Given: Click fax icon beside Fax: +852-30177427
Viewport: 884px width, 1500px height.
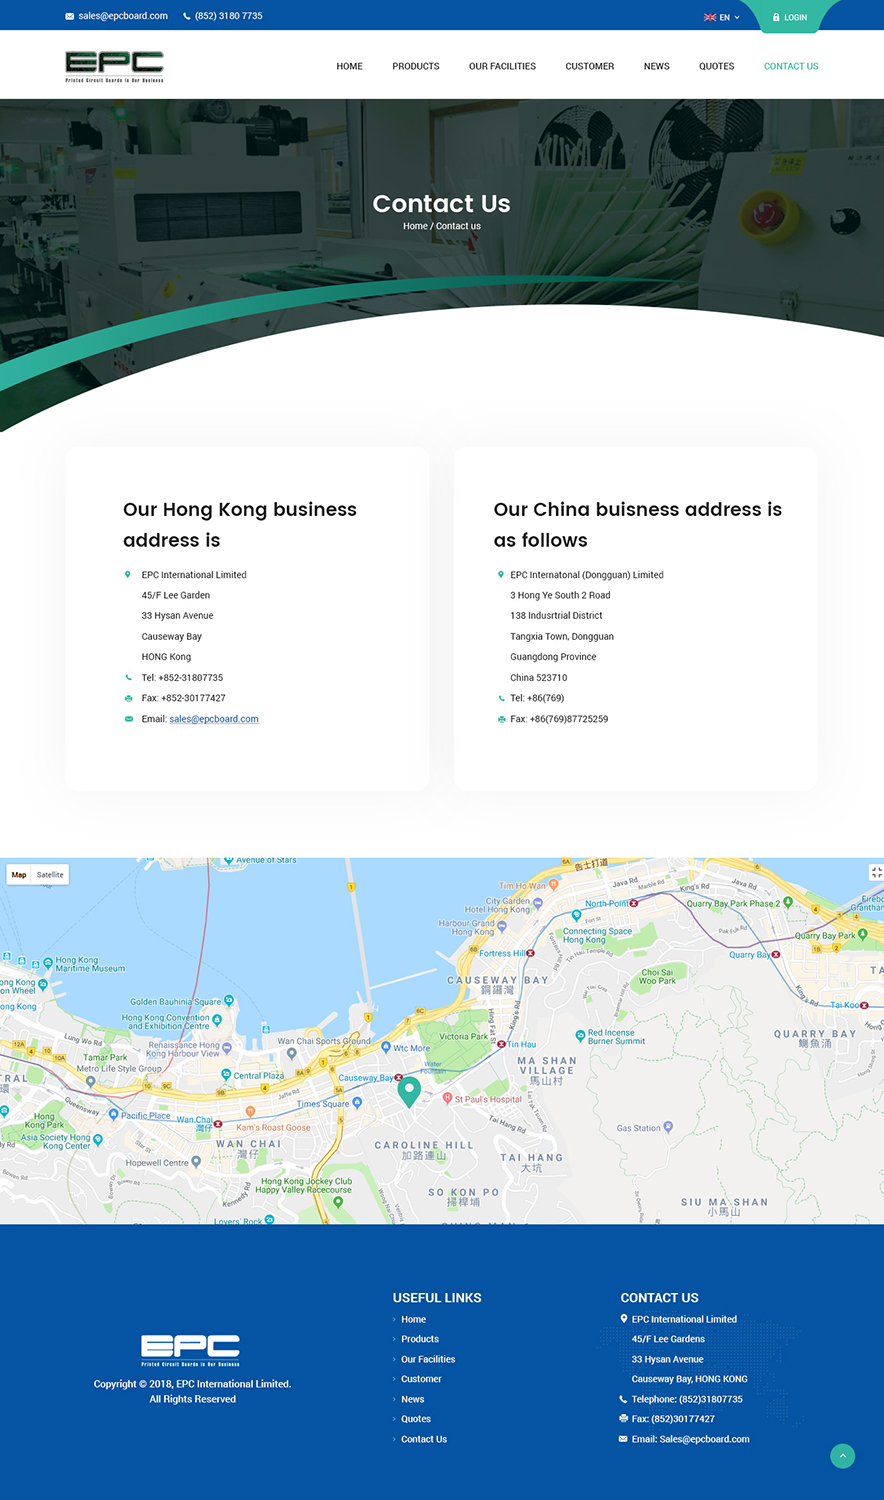Looking at the screenshot, I should click(x=128, y=698).
